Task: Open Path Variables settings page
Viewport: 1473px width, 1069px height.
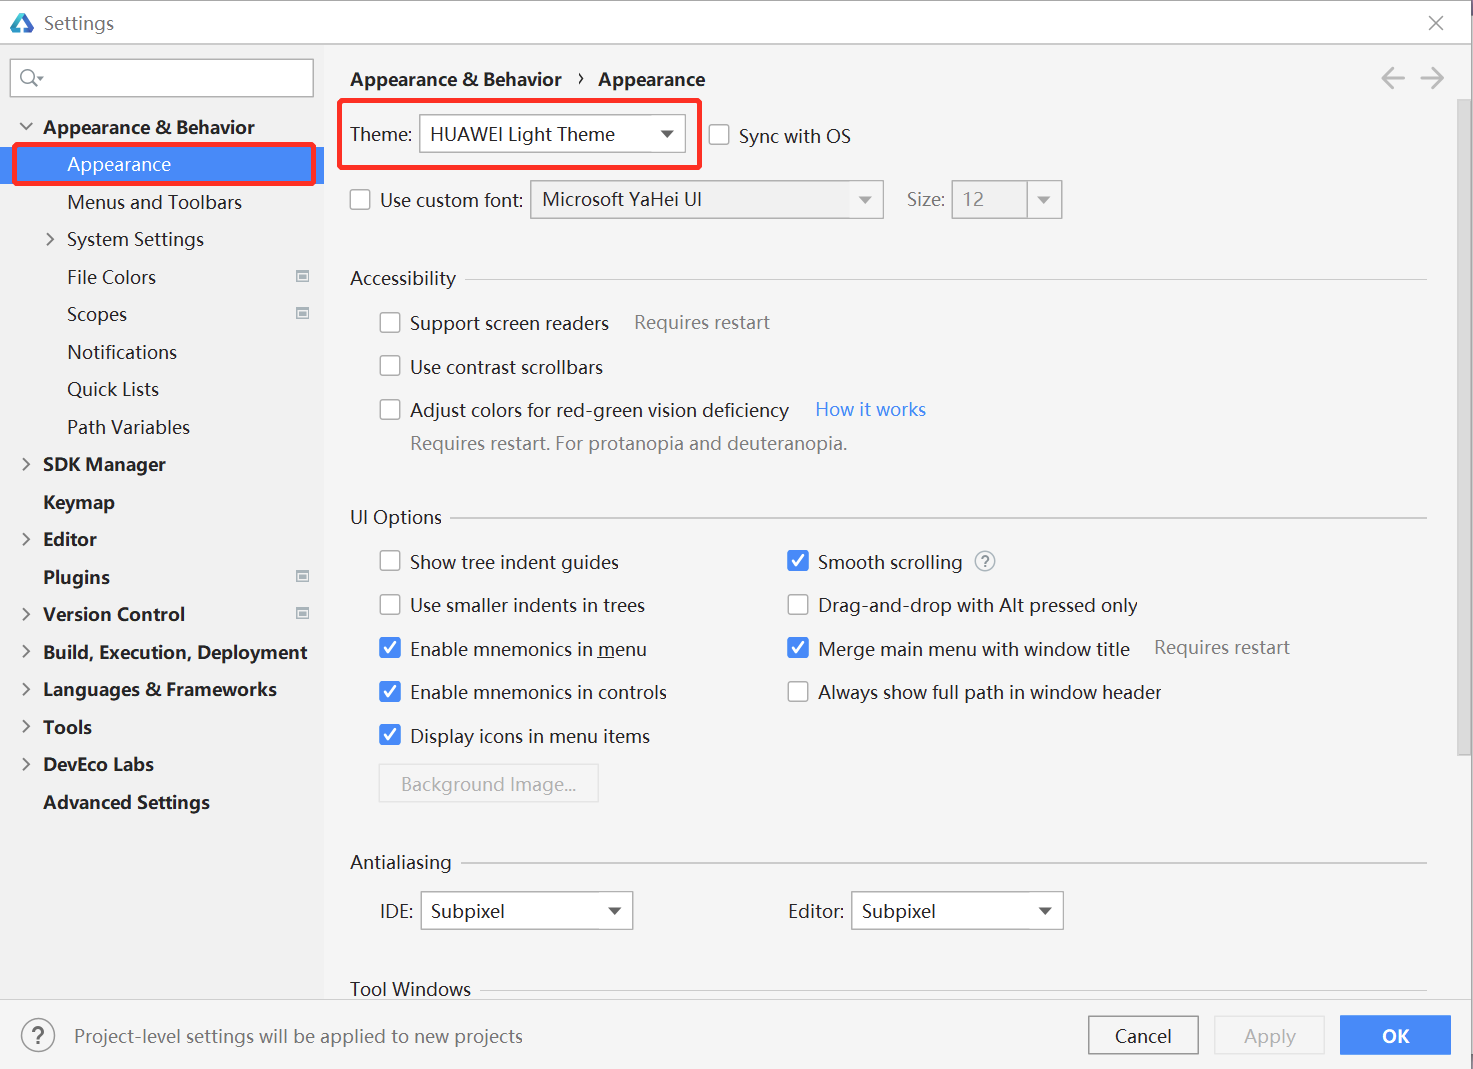Action: pyautogui.click(x=129, y=427)
